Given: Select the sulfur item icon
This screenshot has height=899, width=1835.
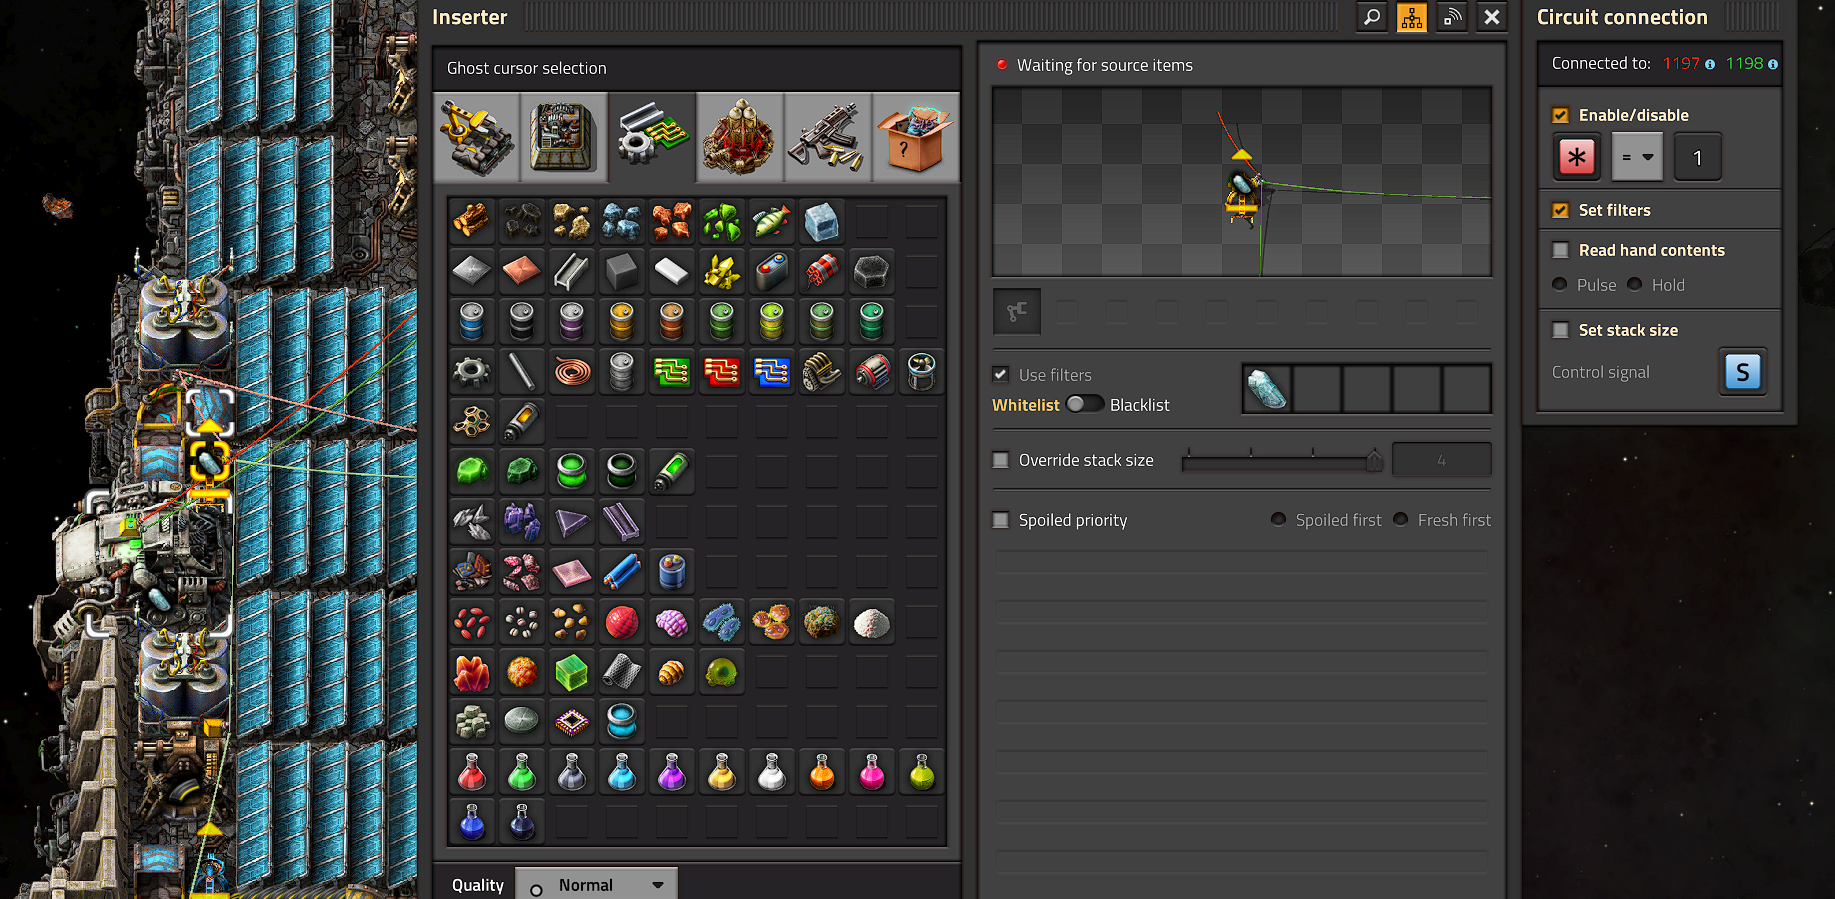Looking at the screenshot, I should tap(722, 271).
